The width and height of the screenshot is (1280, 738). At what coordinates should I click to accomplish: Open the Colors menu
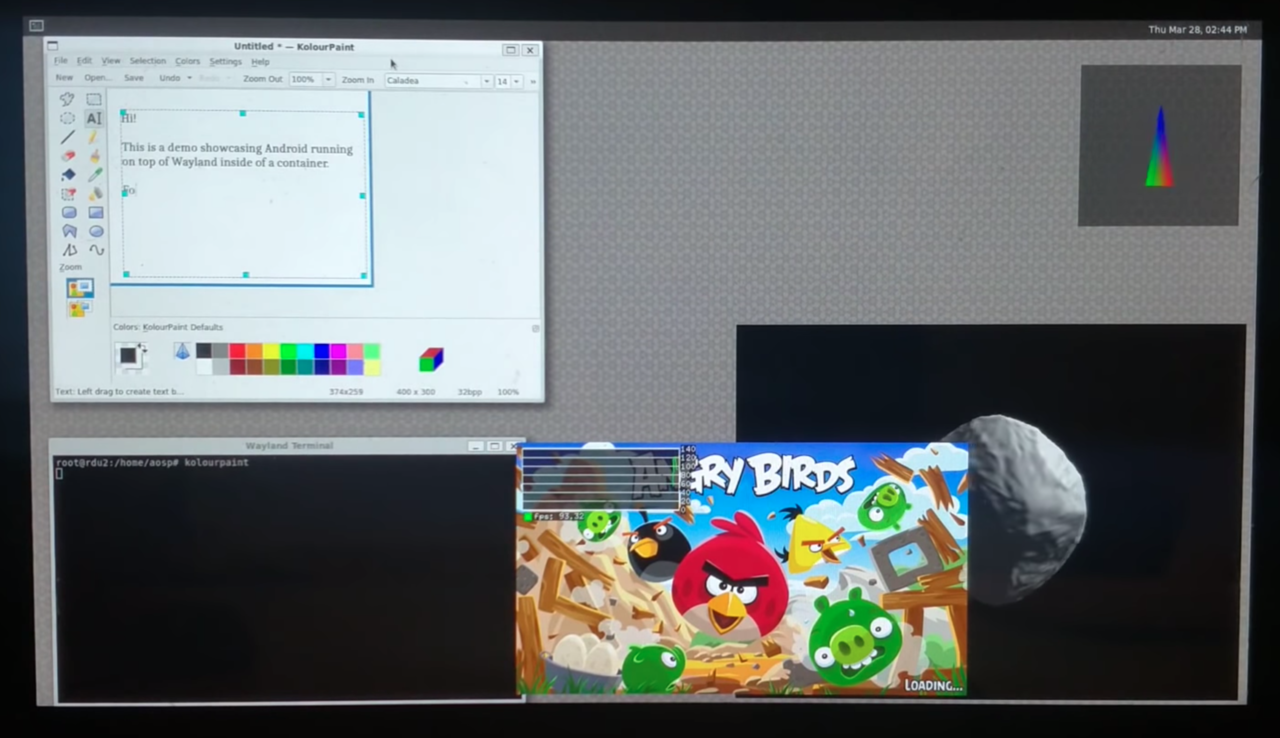pos(188,61)
